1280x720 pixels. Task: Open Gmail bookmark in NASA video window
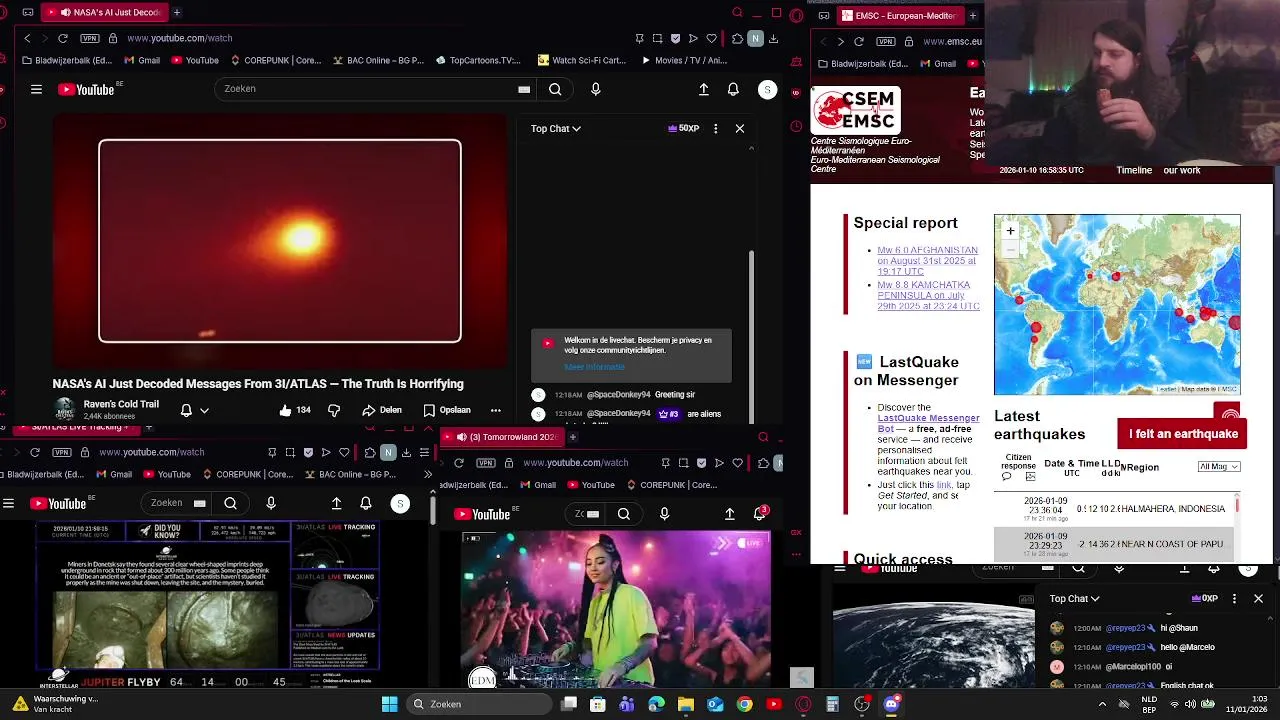coord(142,60)
